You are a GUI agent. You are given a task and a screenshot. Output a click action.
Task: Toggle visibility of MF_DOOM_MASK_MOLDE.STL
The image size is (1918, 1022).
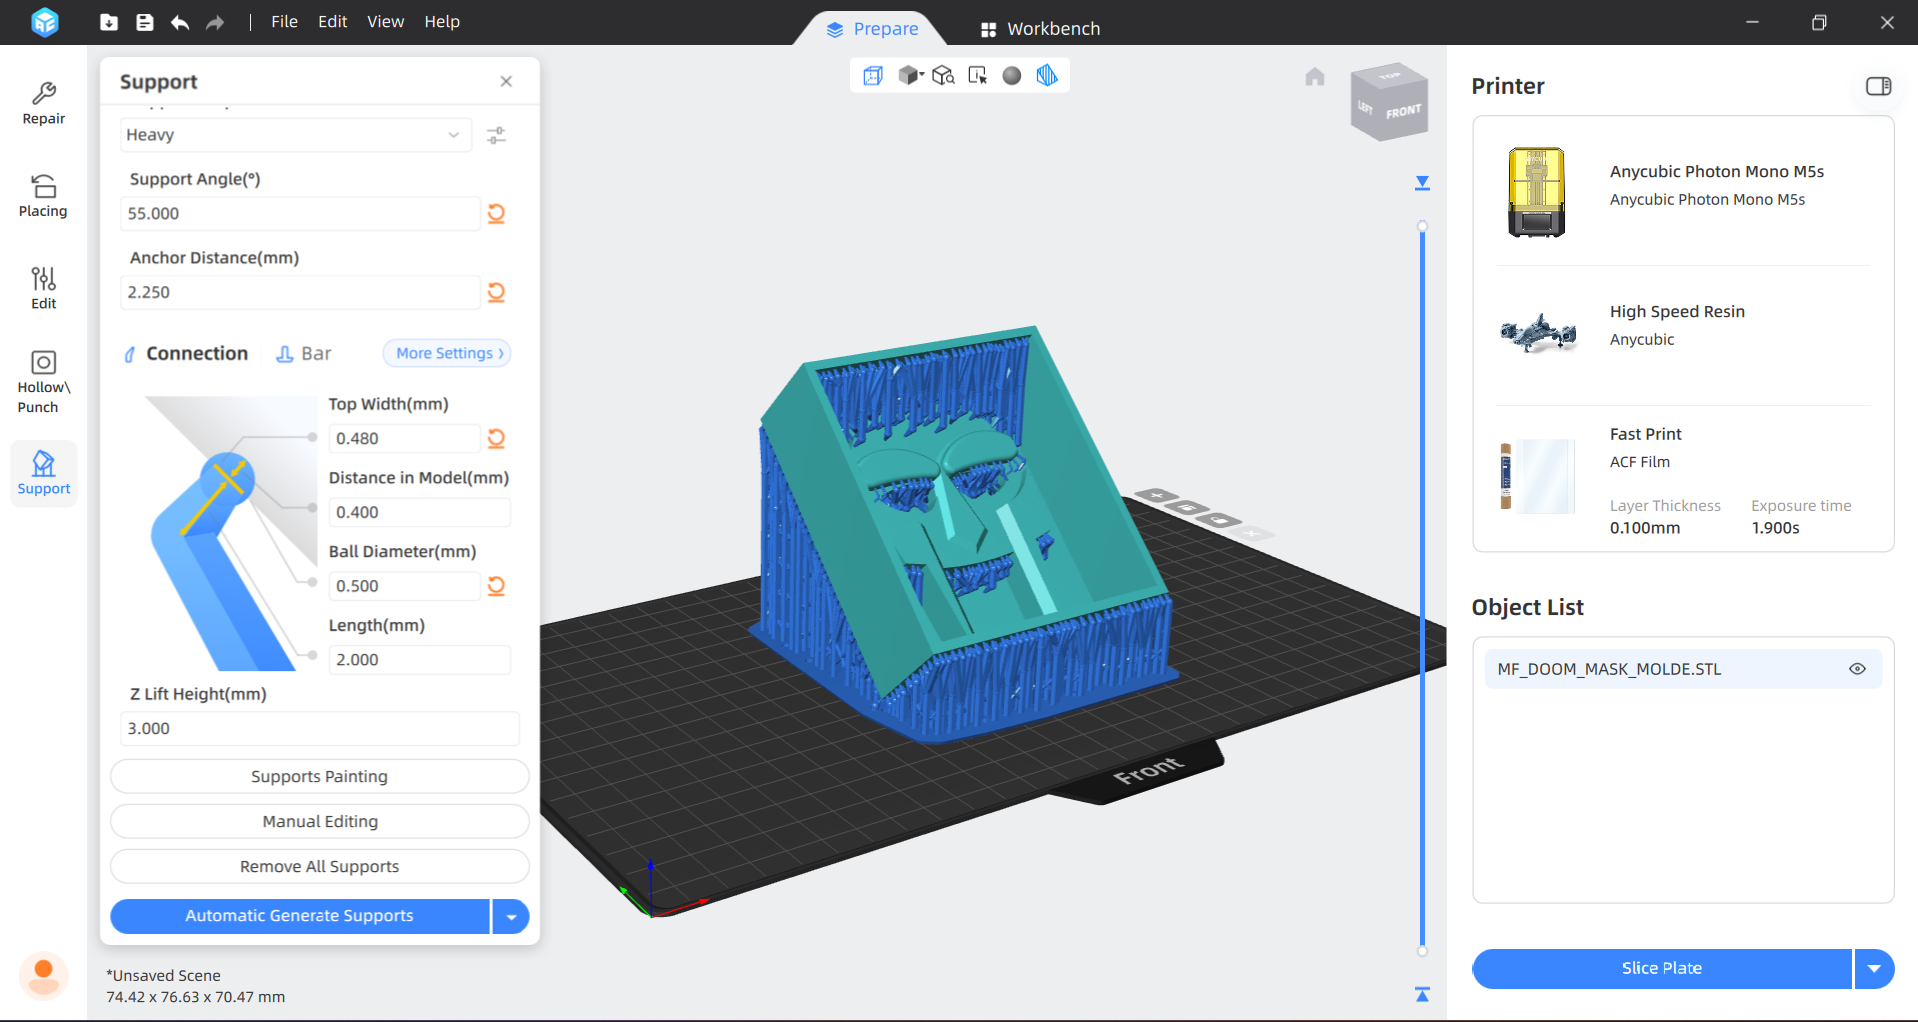(1857, 669)
